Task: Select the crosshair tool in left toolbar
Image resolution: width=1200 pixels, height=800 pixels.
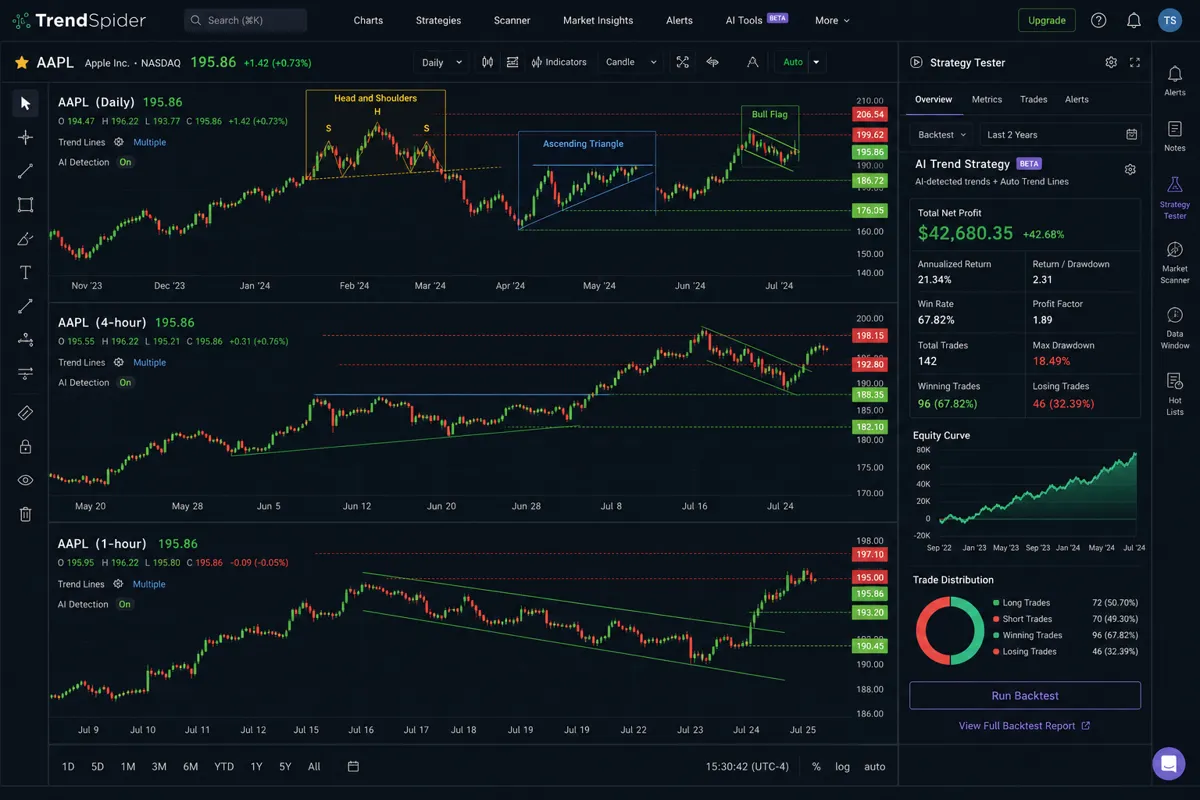Action: point(25,137)
